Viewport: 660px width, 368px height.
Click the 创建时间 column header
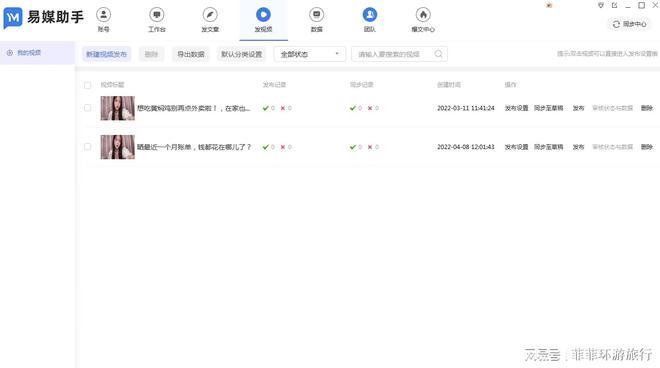pyautogui.click(x=449, y=85)
